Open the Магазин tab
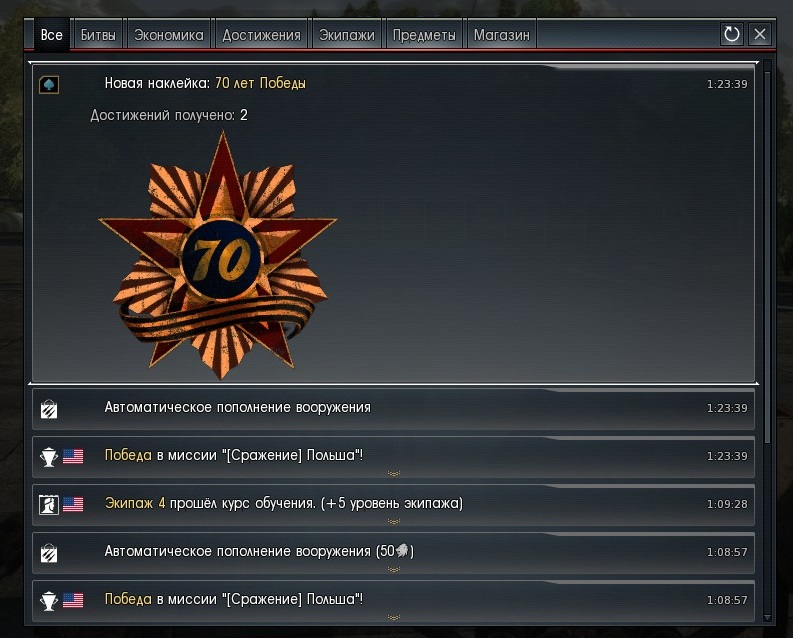This screenshot has width=793, height=638. pyautogui.click(x=502, y=34)
